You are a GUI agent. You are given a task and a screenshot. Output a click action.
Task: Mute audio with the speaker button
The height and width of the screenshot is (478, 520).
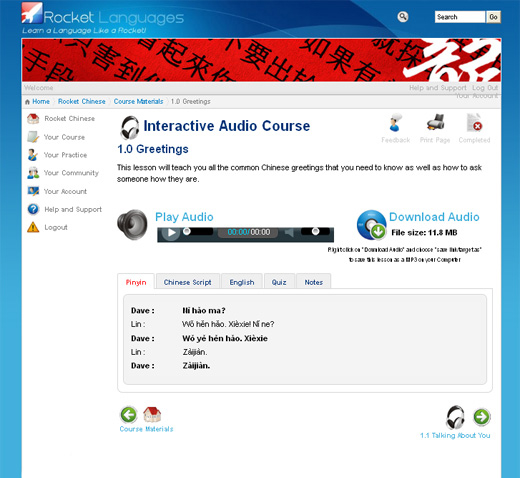coord(289,232)
